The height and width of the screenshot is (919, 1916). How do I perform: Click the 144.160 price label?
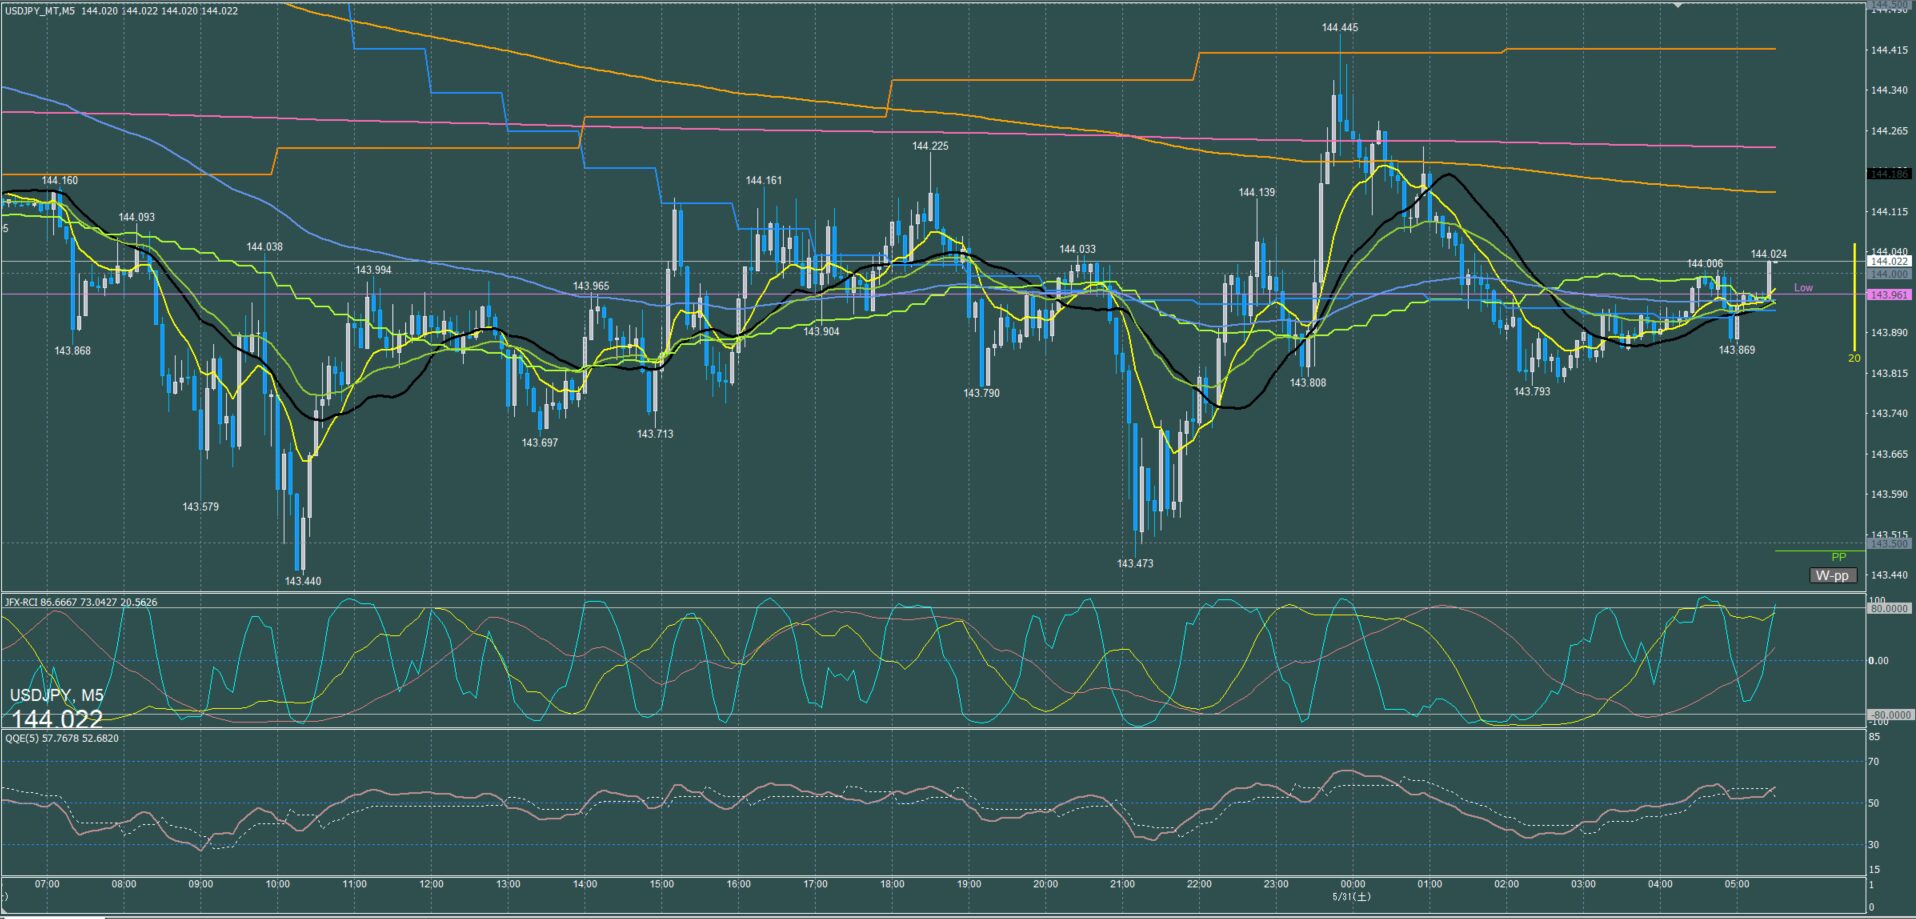tap(60, 181)
